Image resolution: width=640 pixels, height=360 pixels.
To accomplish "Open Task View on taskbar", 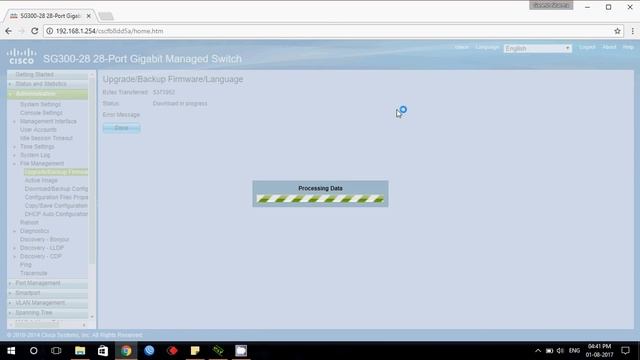I will click(56, 351).
